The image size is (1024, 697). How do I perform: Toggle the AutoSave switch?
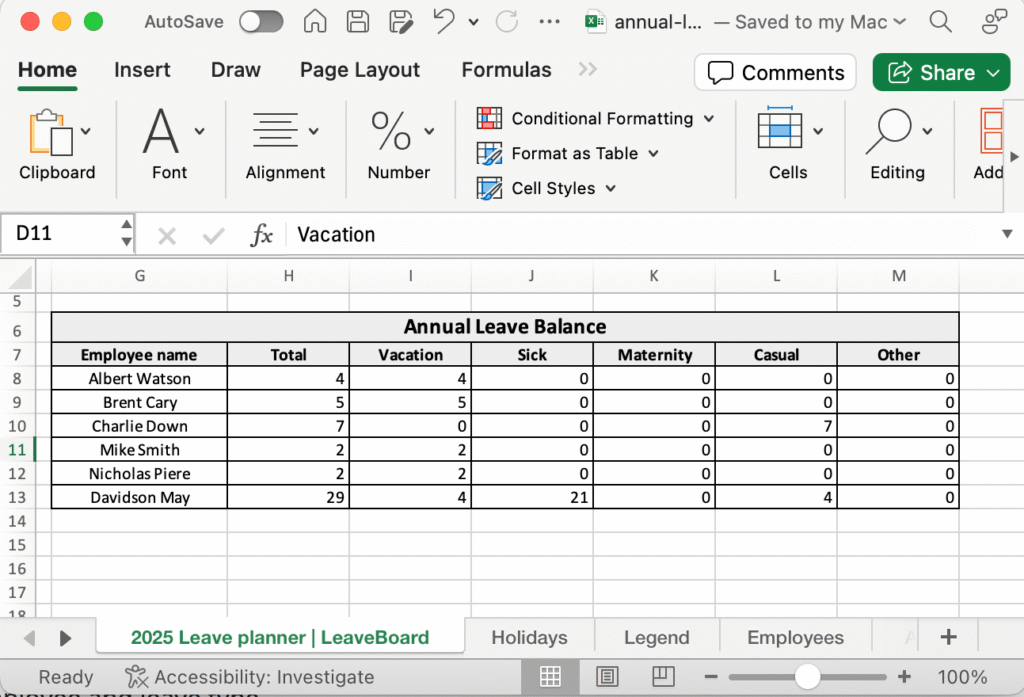click(260, 21)
